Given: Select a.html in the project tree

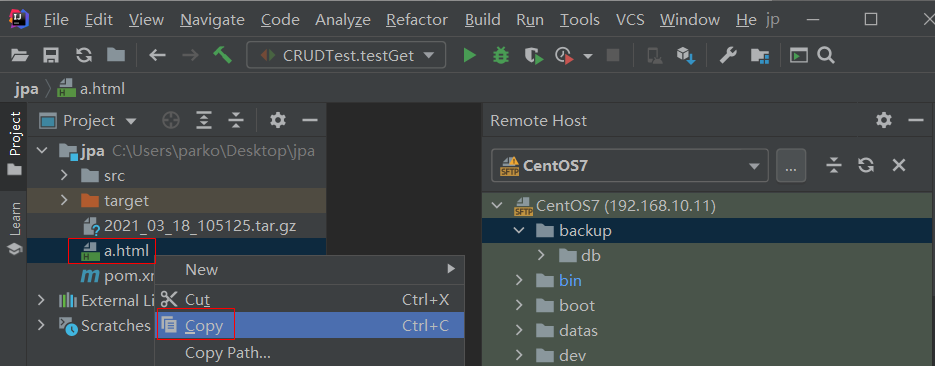Looking at the screenshot, I should click(177, 251).
